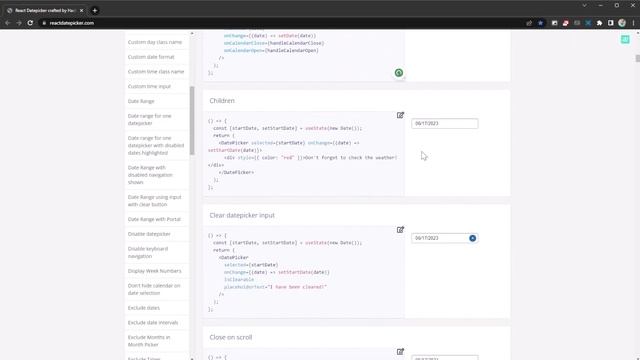Open Don't hide calendar on date selection
The height and width of the screenshot is (360, 640).
pyautogui.click(x=154, y=289)
